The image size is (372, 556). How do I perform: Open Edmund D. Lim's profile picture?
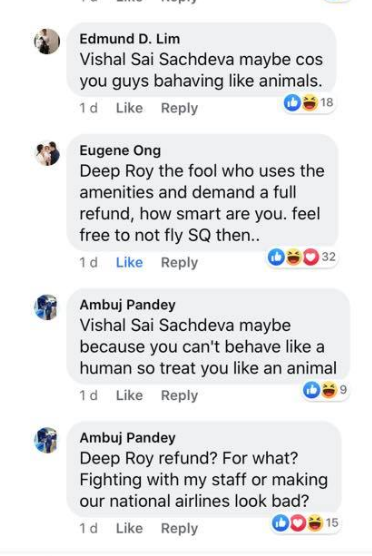pos(47,41)
